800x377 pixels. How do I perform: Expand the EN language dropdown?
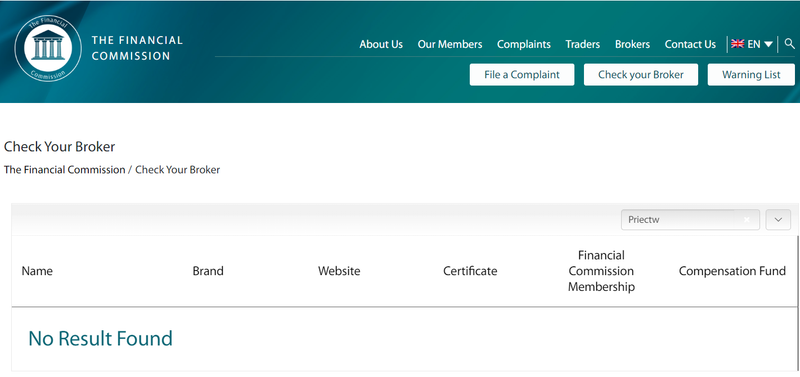pyautogui.click(x=760, y=44)
